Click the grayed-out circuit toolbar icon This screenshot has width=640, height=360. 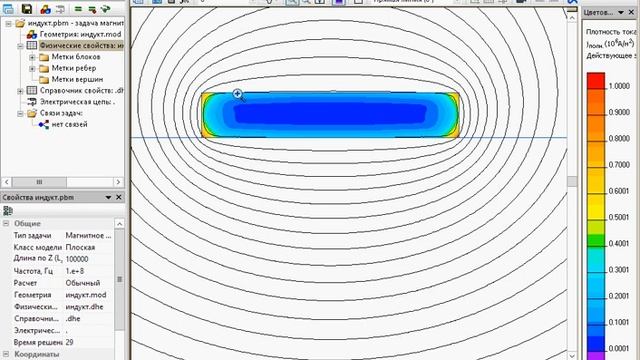pos(60,9)
